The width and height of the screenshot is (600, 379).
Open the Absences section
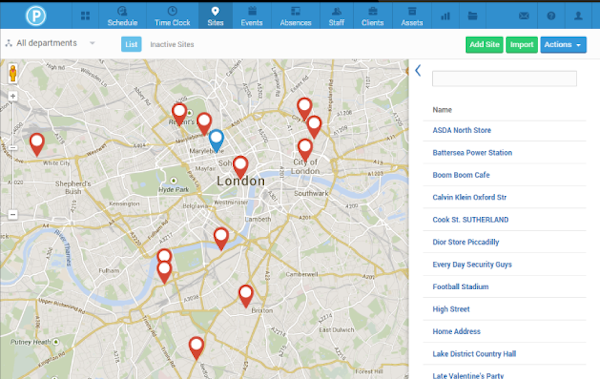[295, 16]
